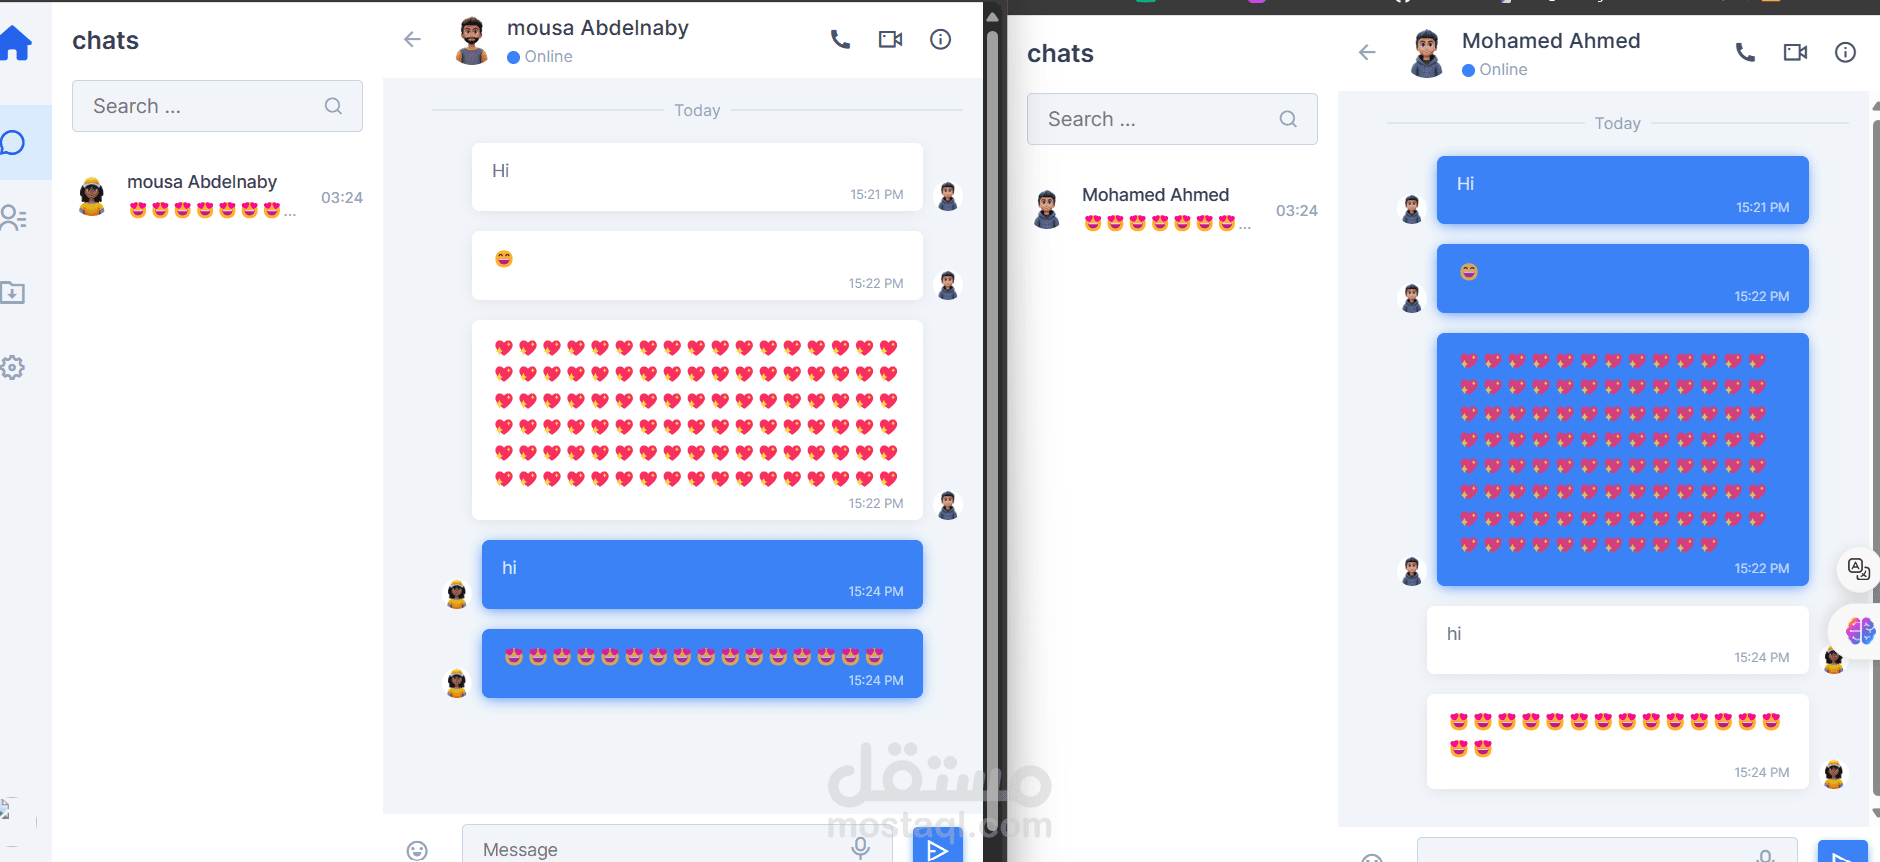Screen dimensions: 1880x862
Task: Start voice call with Mohamed Ahmed
Action: pos(1745,53)
